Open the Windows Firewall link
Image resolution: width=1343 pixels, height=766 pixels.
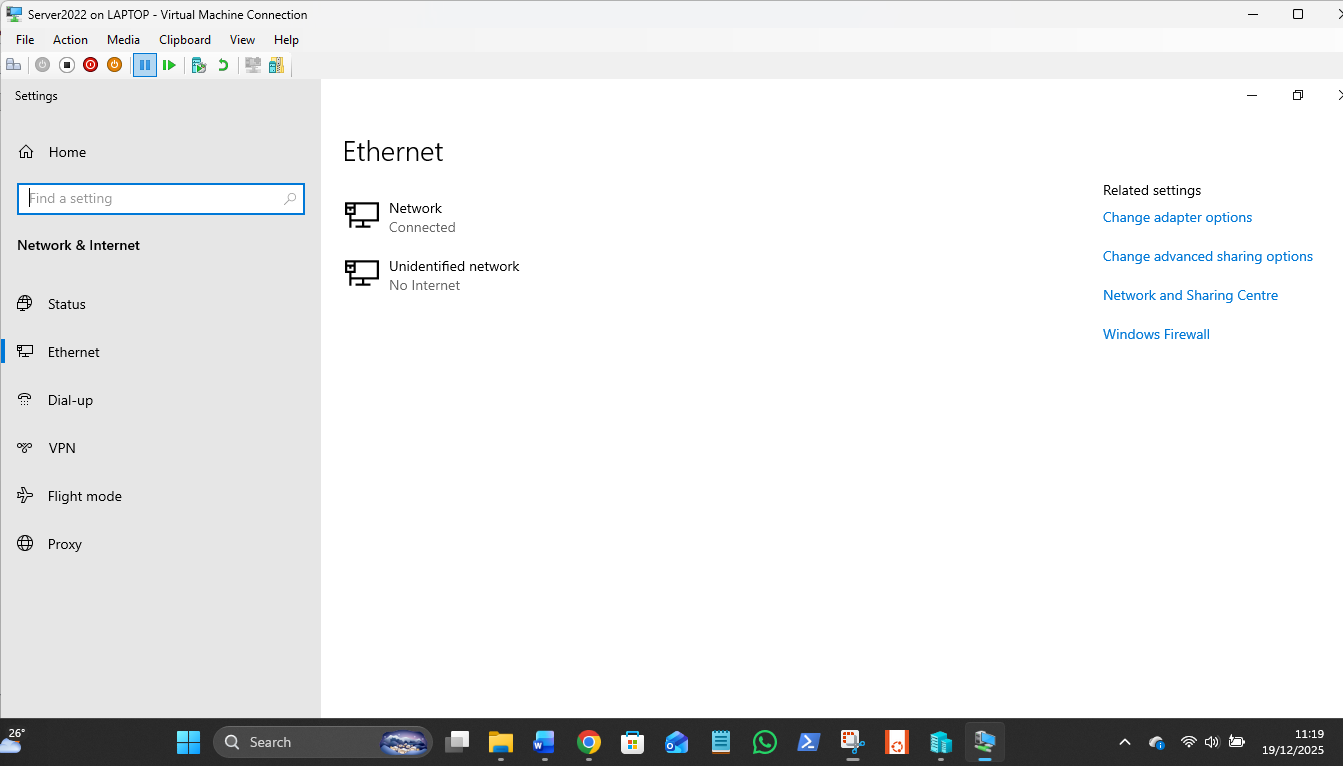point(1156,334)
